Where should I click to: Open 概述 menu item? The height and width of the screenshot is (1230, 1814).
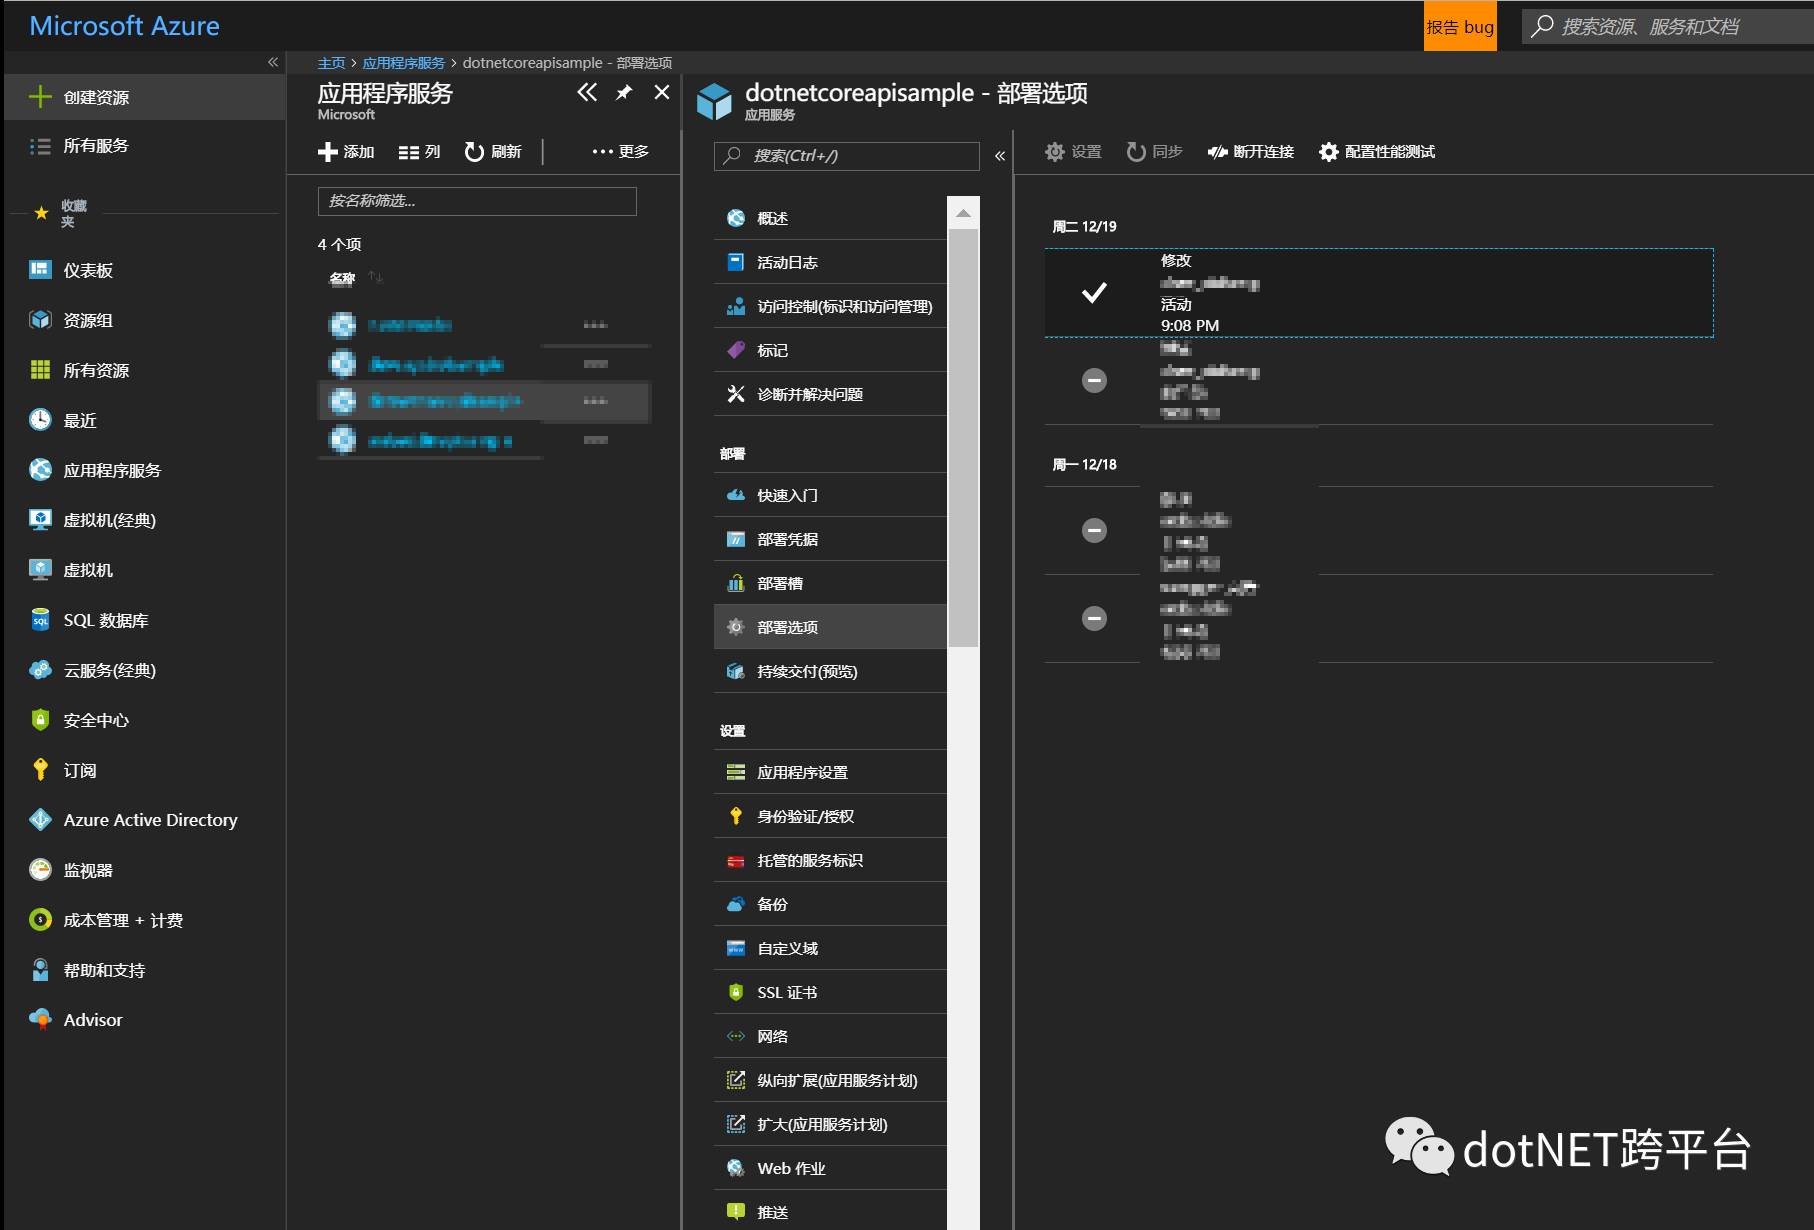pyautogui.click(x=830, y=218)
